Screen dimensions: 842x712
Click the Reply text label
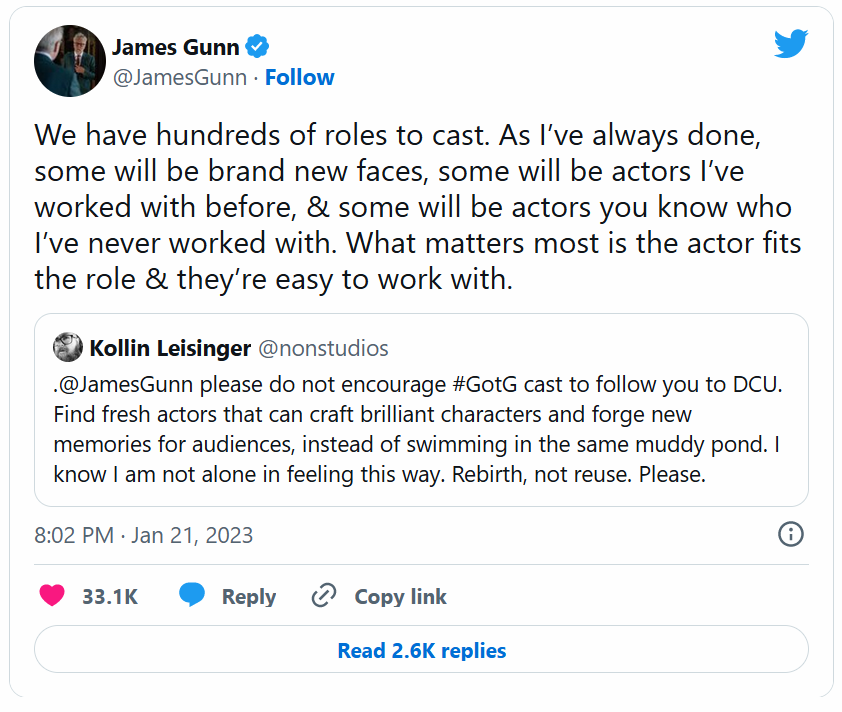[248, 597]
